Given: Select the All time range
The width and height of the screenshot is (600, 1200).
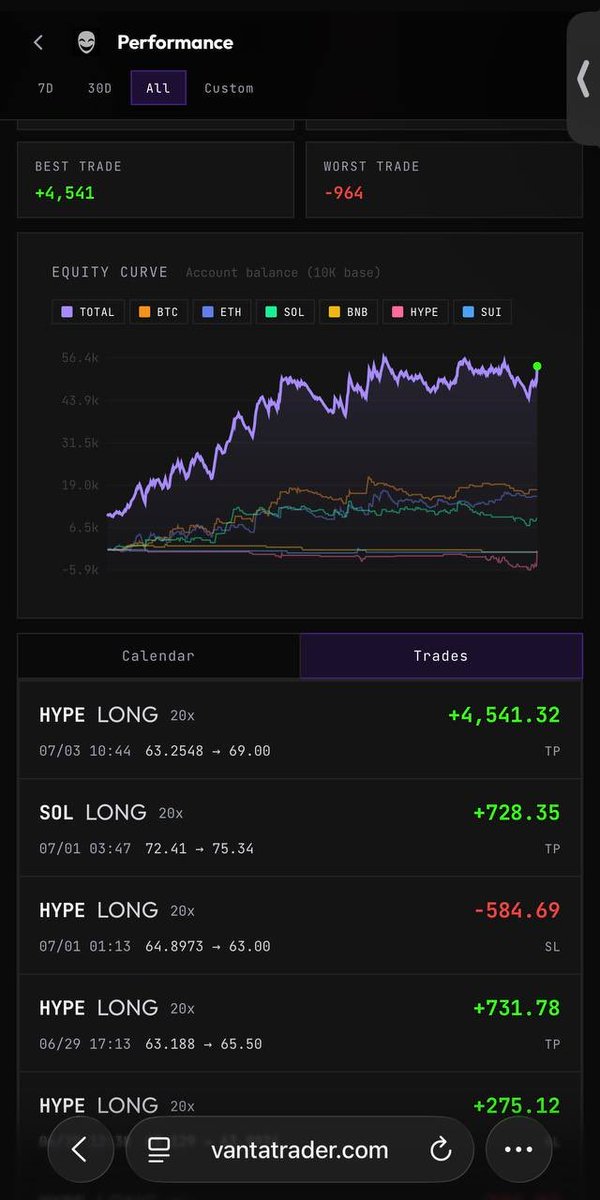Looking at the screenshot, I should 158,88.
